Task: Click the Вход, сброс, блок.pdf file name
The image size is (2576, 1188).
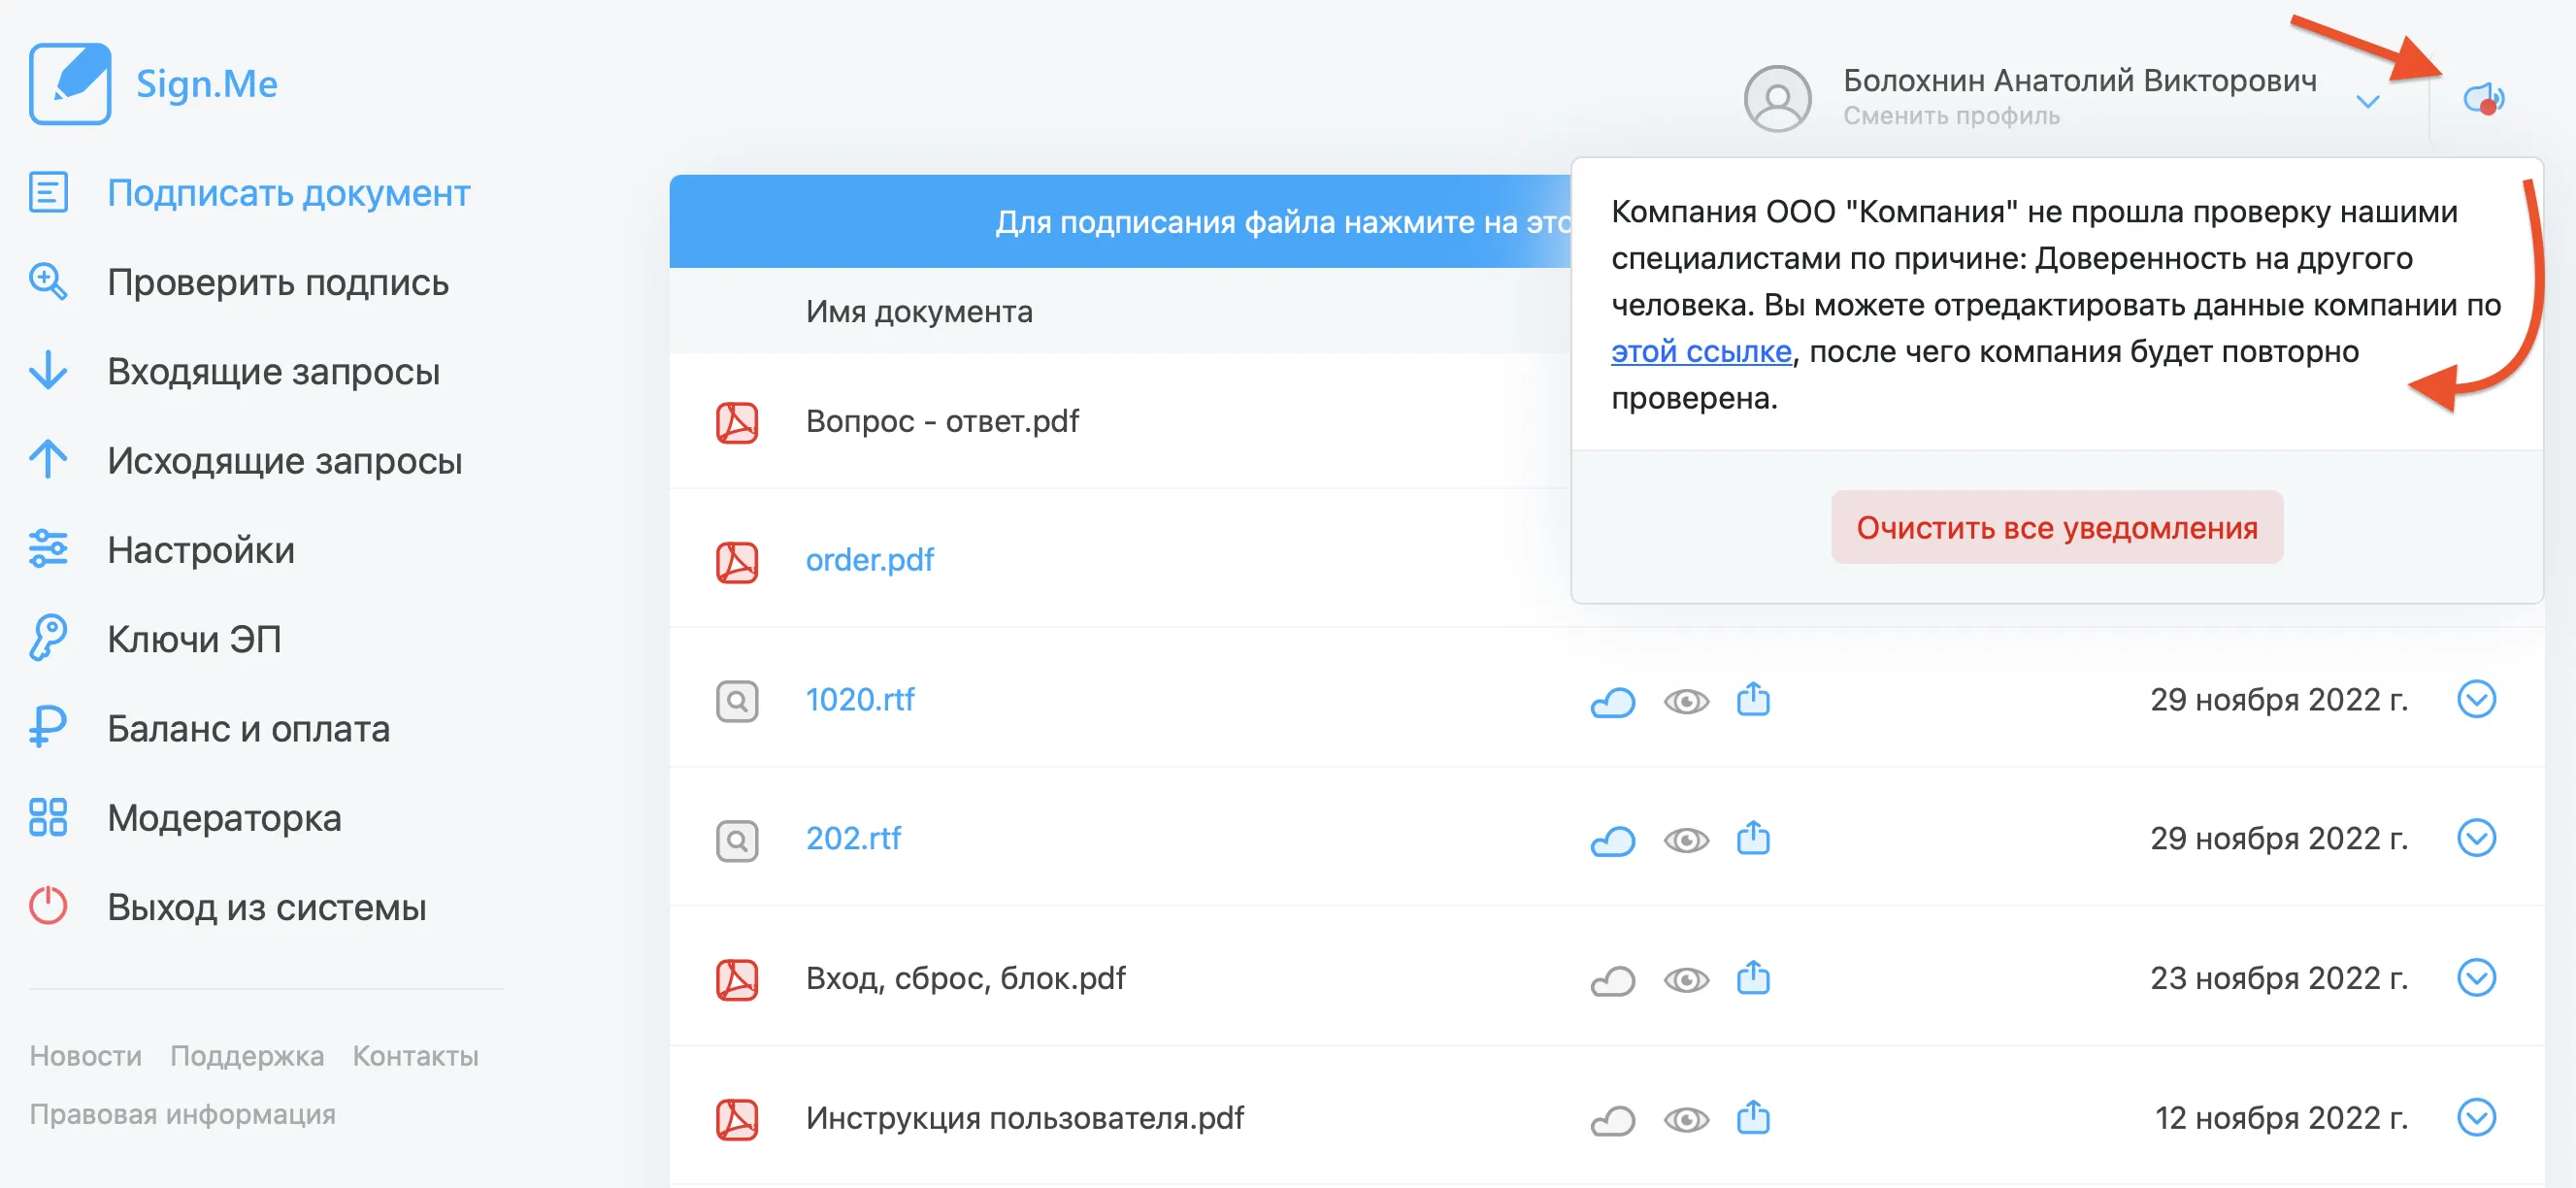Action: click(x=965, y=978)
